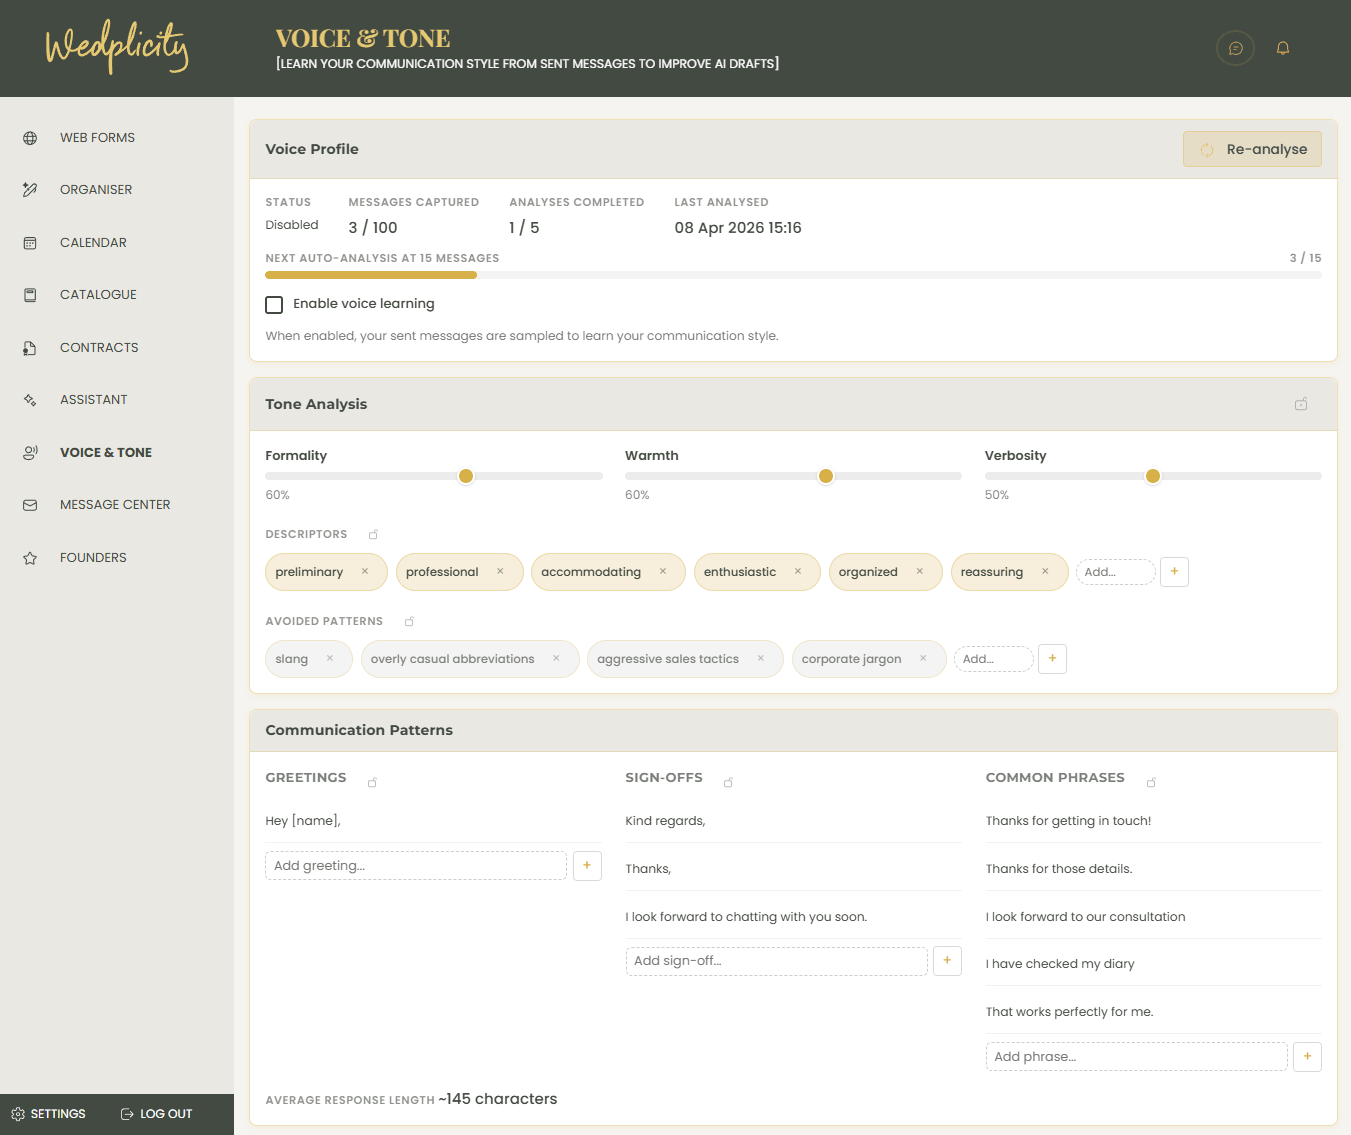Go to Calendar
Screen dimensions: 1351x1135
pos(93,243)
